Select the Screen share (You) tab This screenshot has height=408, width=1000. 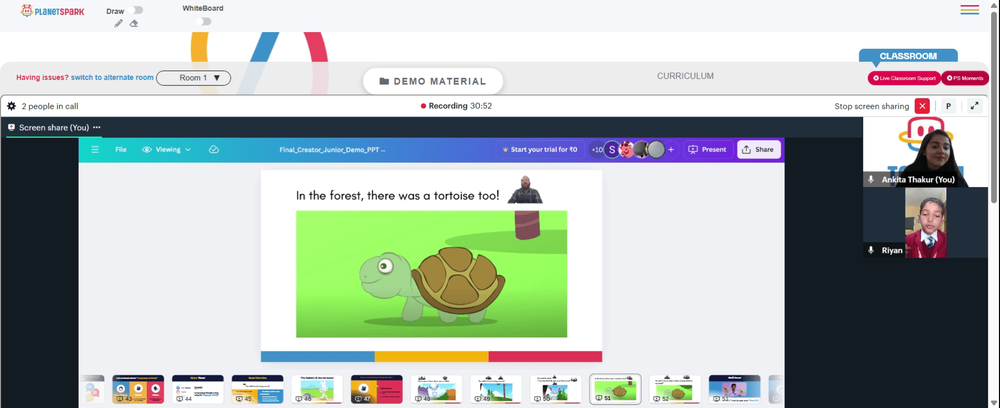pyautogui.click(x=54, y=128)
